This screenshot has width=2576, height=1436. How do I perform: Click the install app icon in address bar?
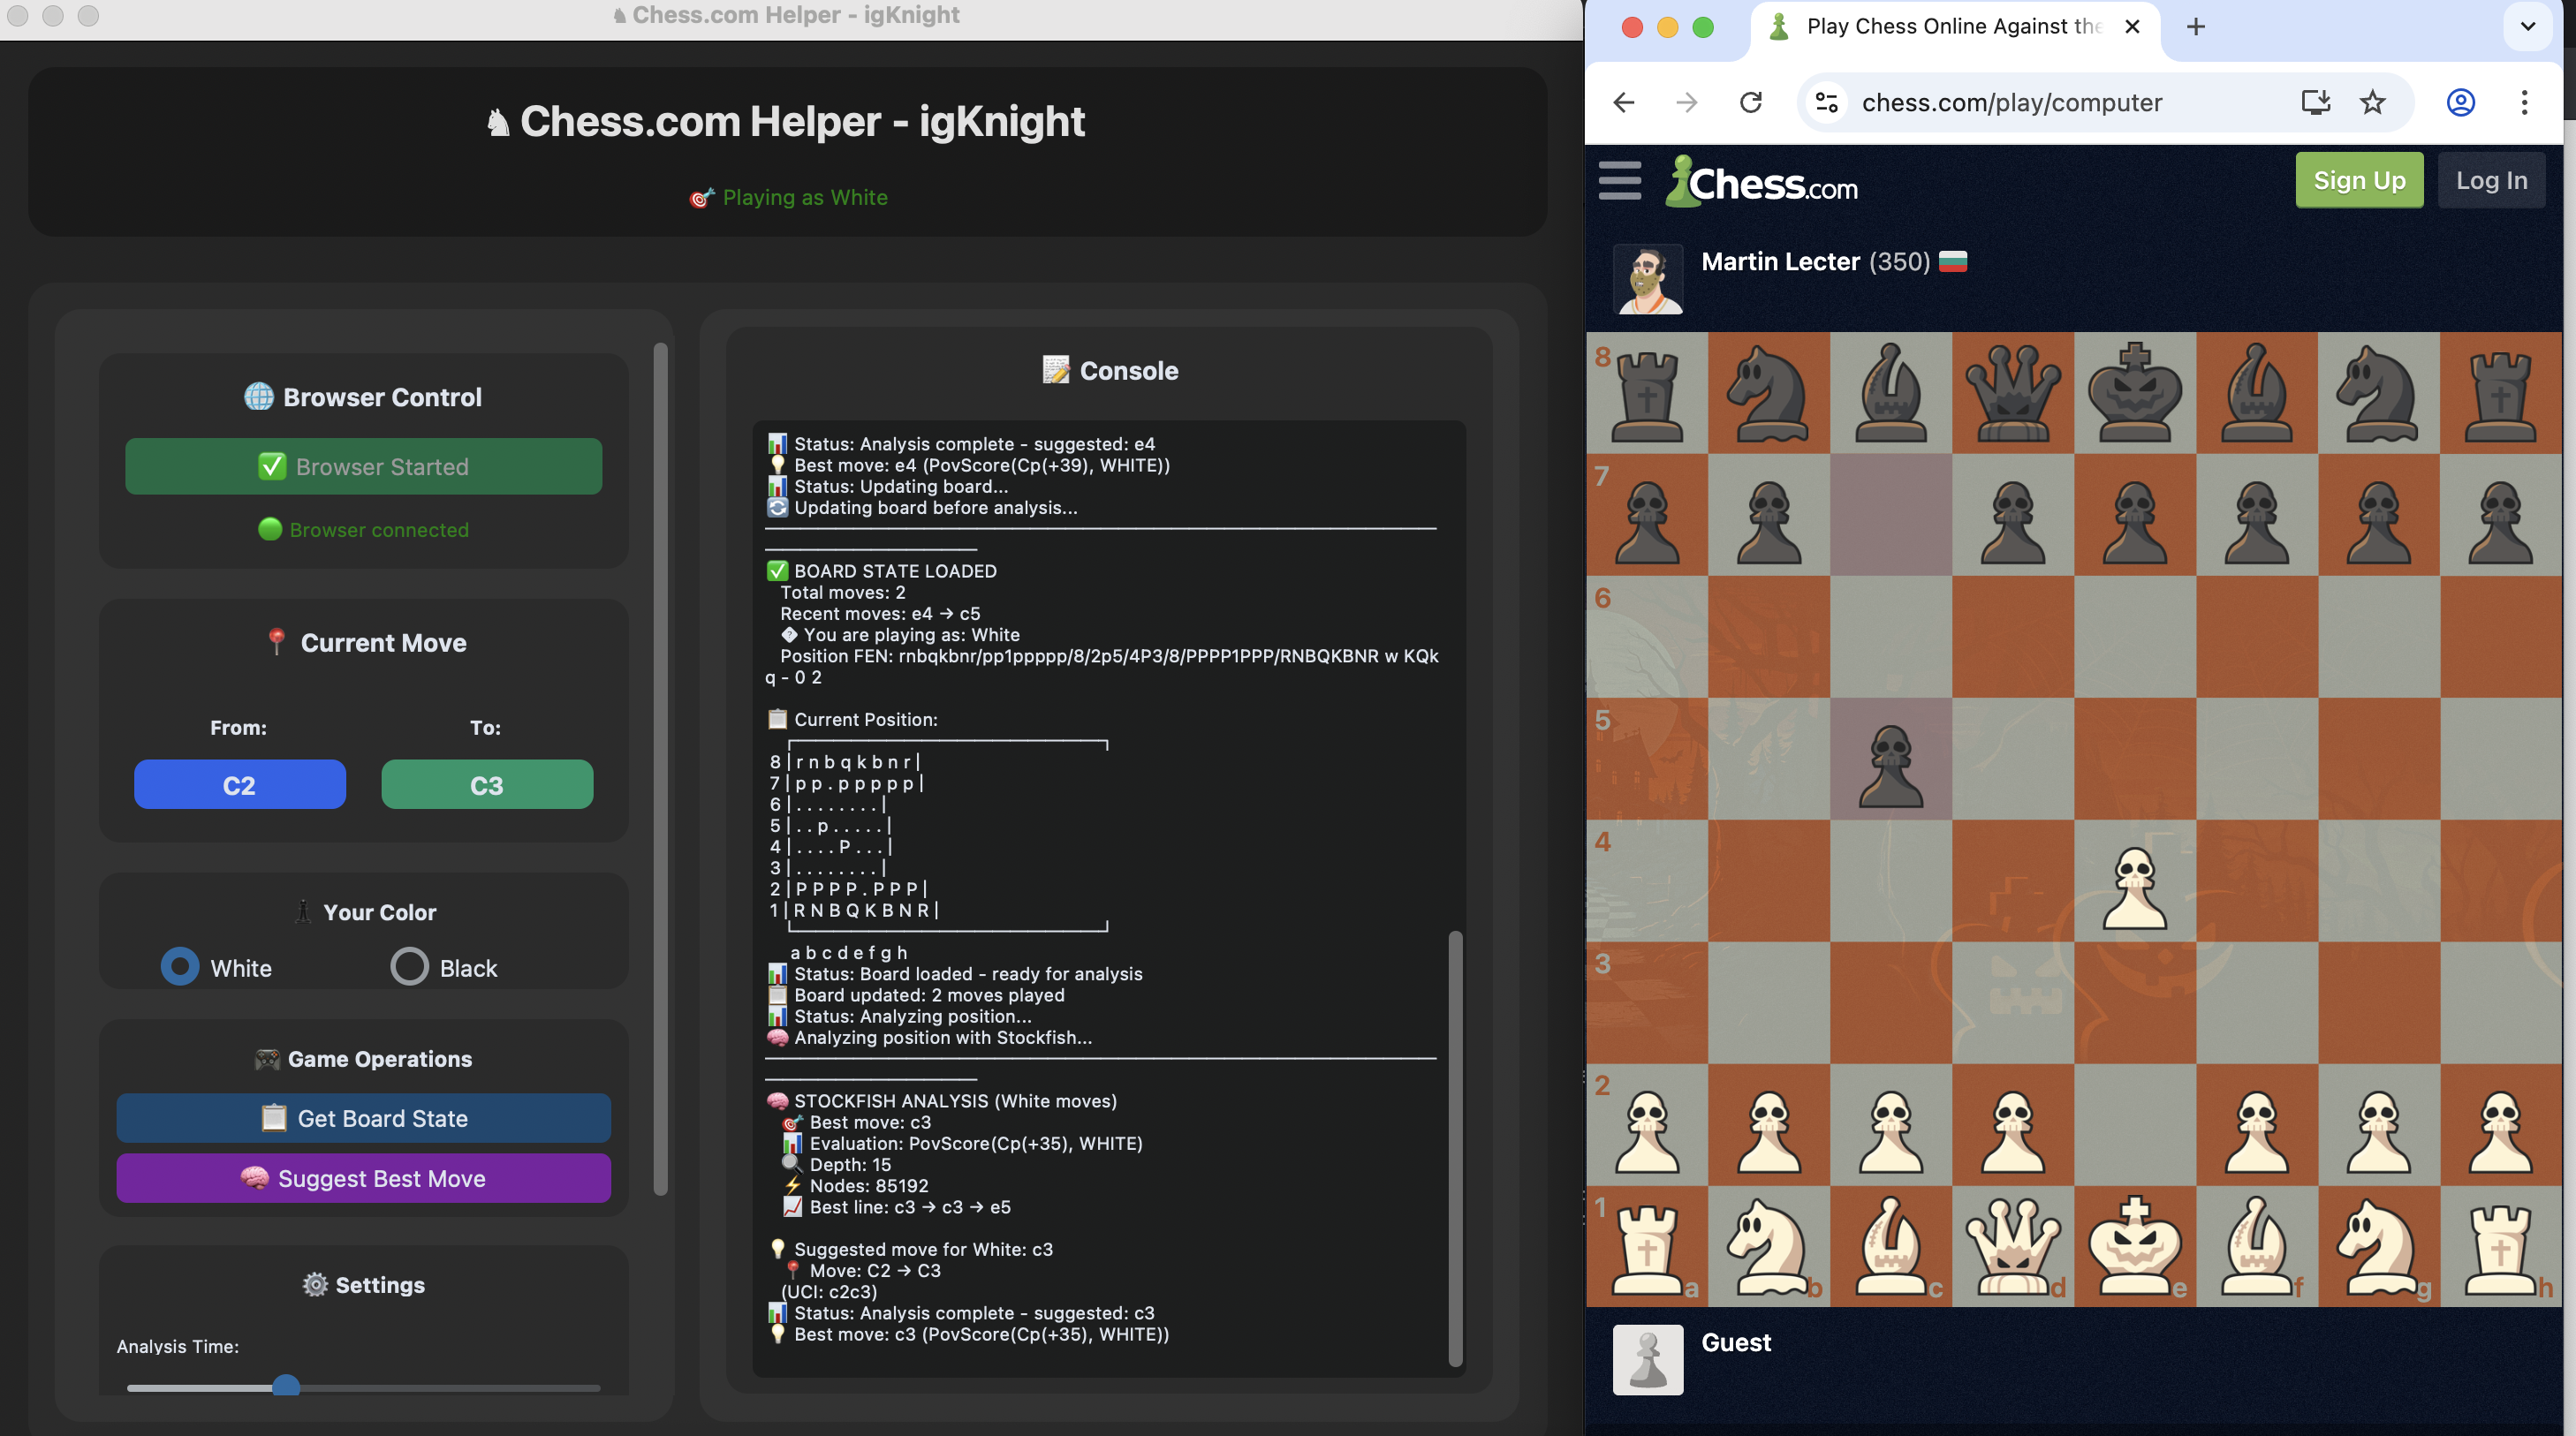[2315, 102]
